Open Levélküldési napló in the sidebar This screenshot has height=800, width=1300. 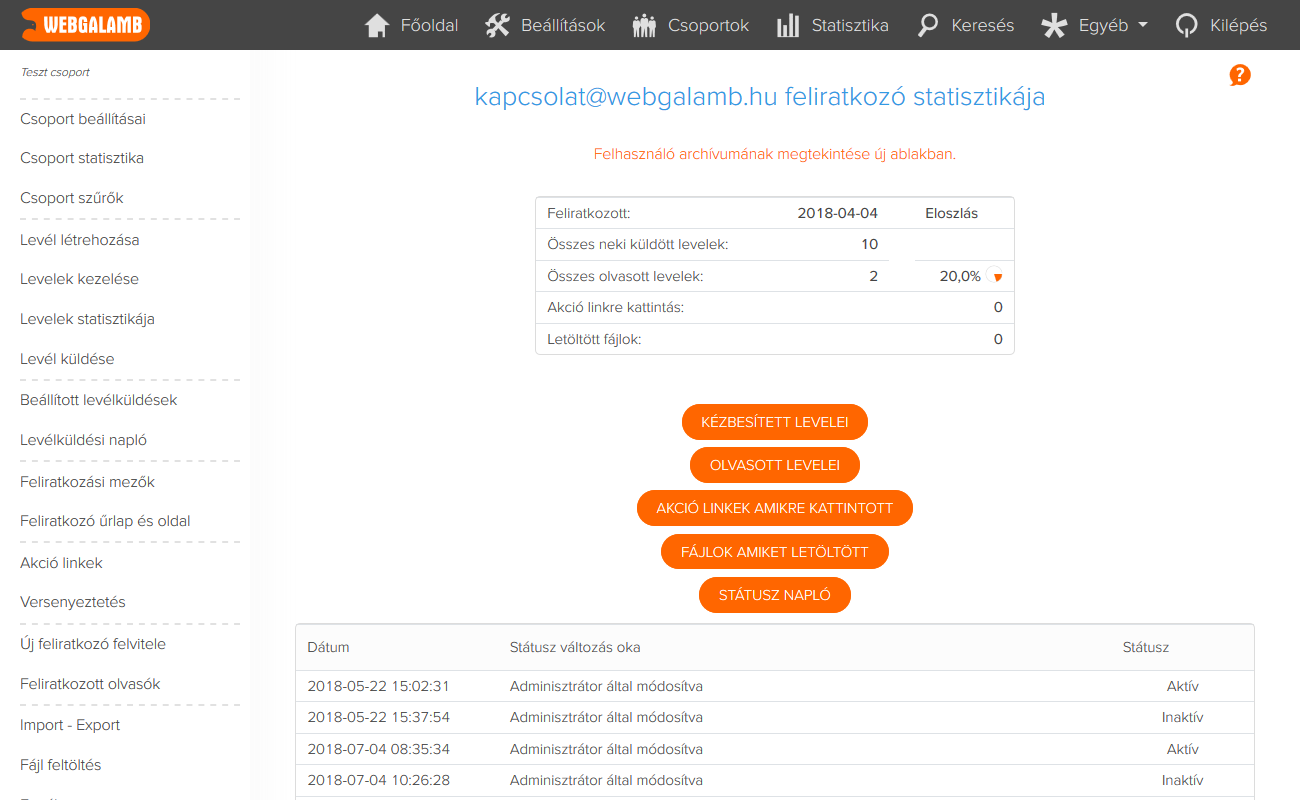[x=84, y=440]
